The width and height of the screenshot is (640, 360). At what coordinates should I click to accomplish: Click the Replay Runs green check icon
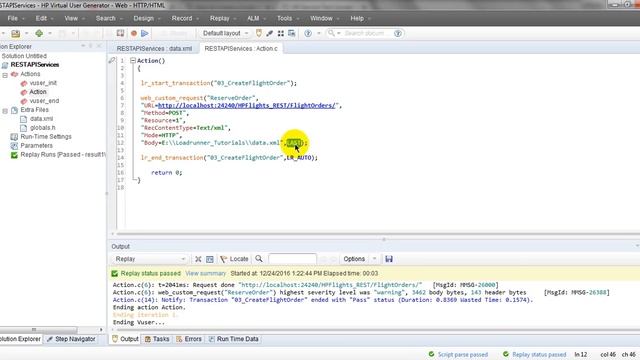pyautogui.click(x=14, y=155)
